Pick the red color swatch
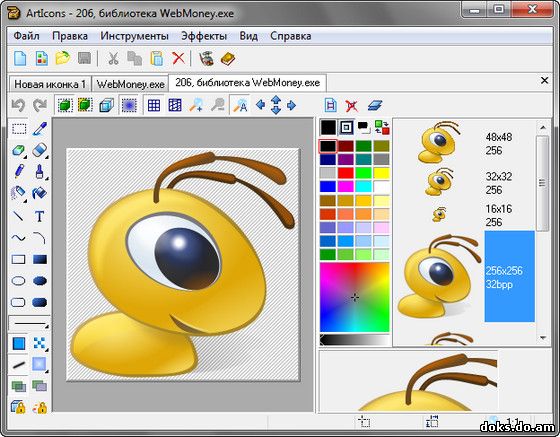This screenshot has width=560, height=437. pos(345,173)
